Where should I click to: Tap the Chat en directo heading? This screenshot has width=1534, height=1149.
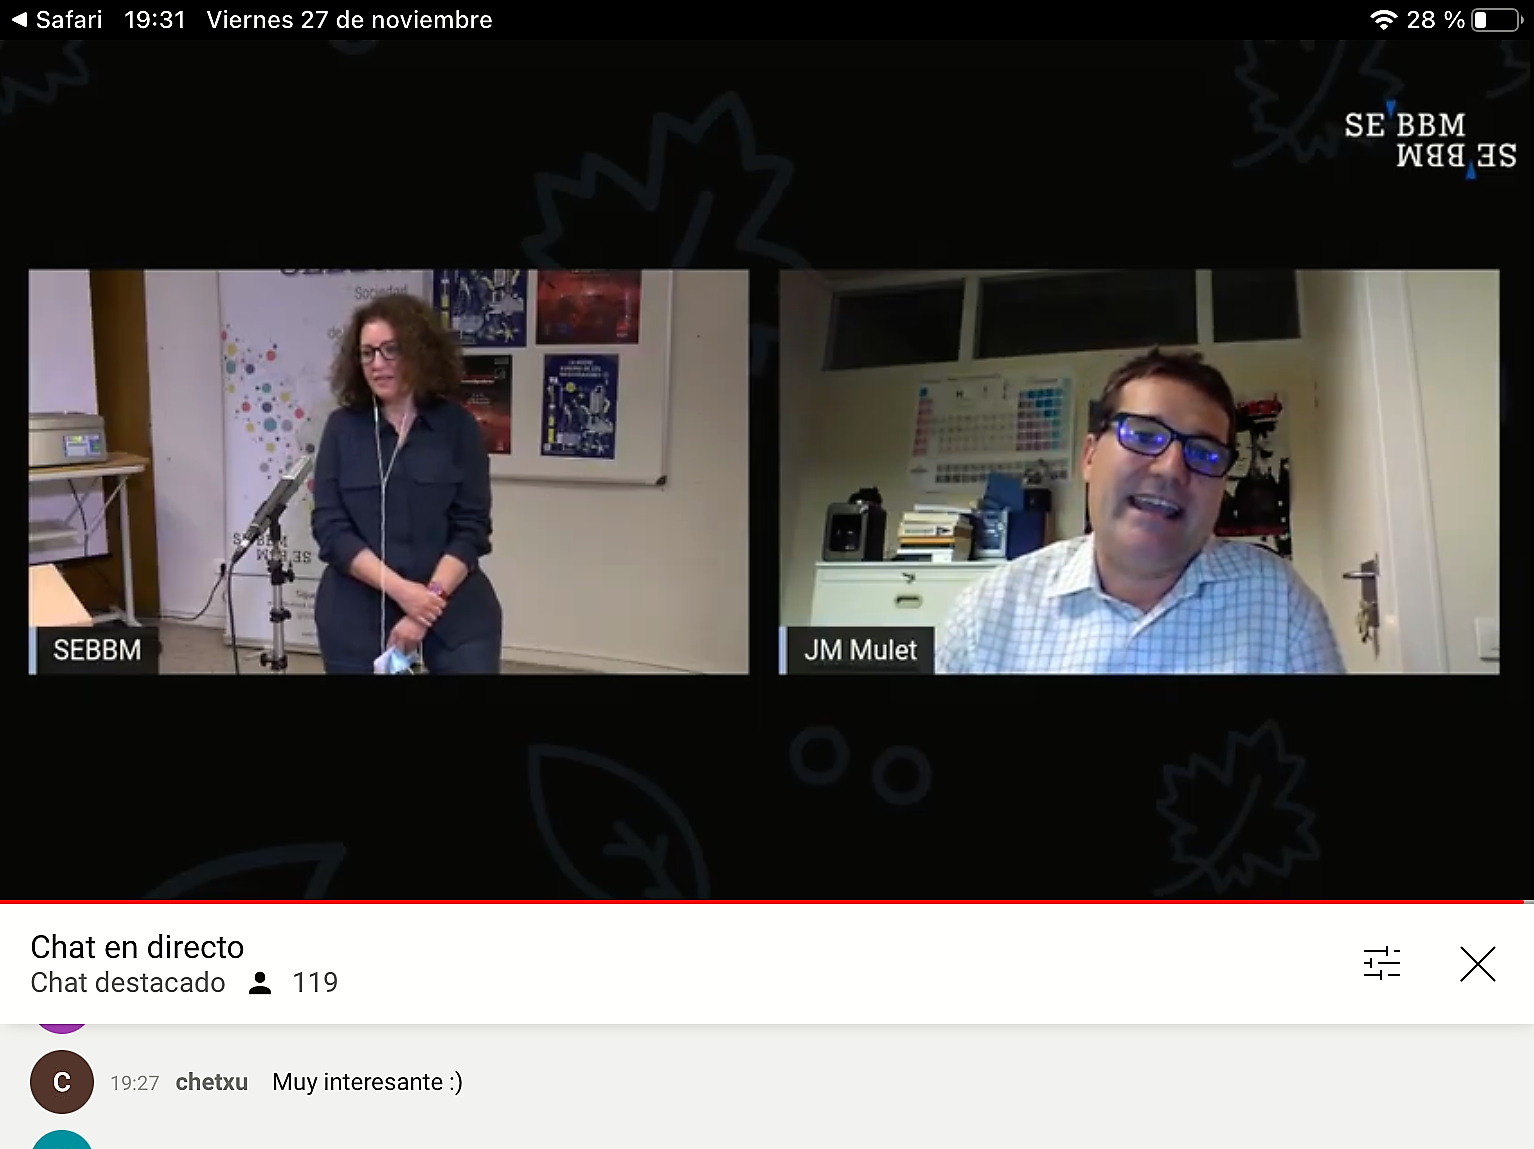pyautogui.click(x=137, y=947)
